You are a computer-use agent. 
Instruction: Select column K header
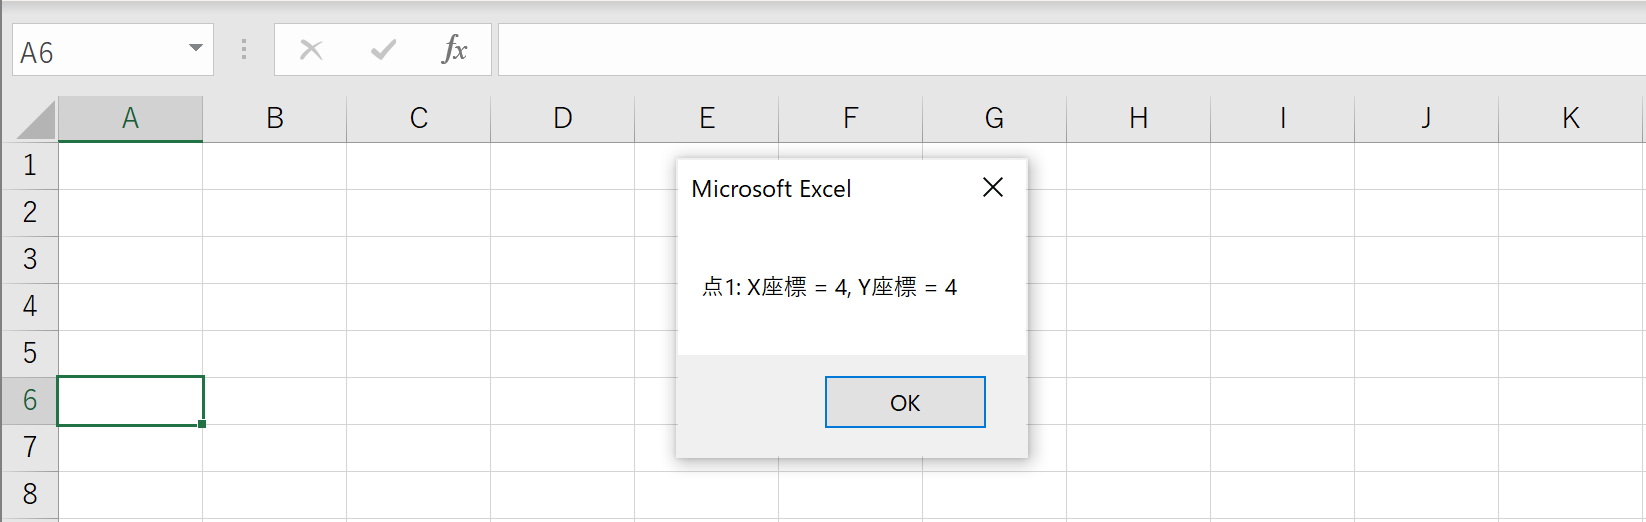click(x=1571, y=119)
